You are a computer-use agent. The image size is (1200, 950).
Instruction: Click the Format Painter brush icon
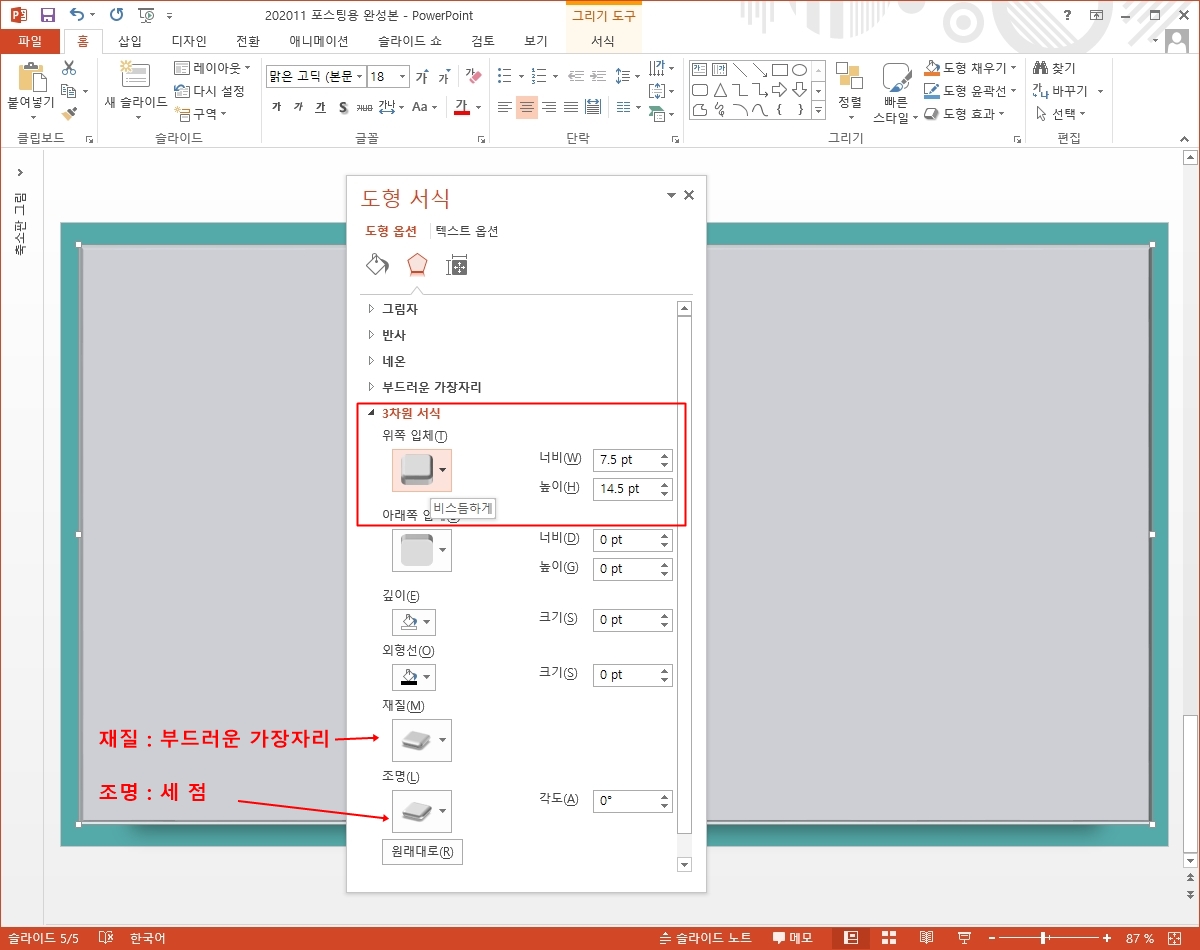(x=69, y=114)
